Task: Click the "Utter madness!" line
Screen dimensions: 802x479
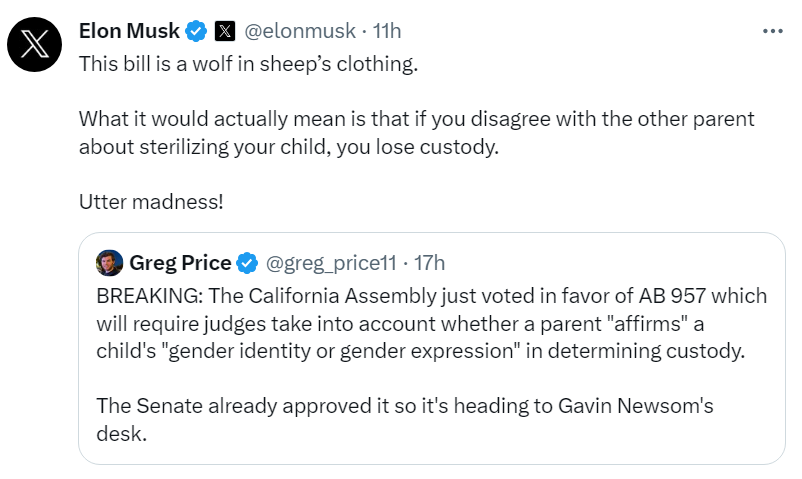Action: pos(151,201)
